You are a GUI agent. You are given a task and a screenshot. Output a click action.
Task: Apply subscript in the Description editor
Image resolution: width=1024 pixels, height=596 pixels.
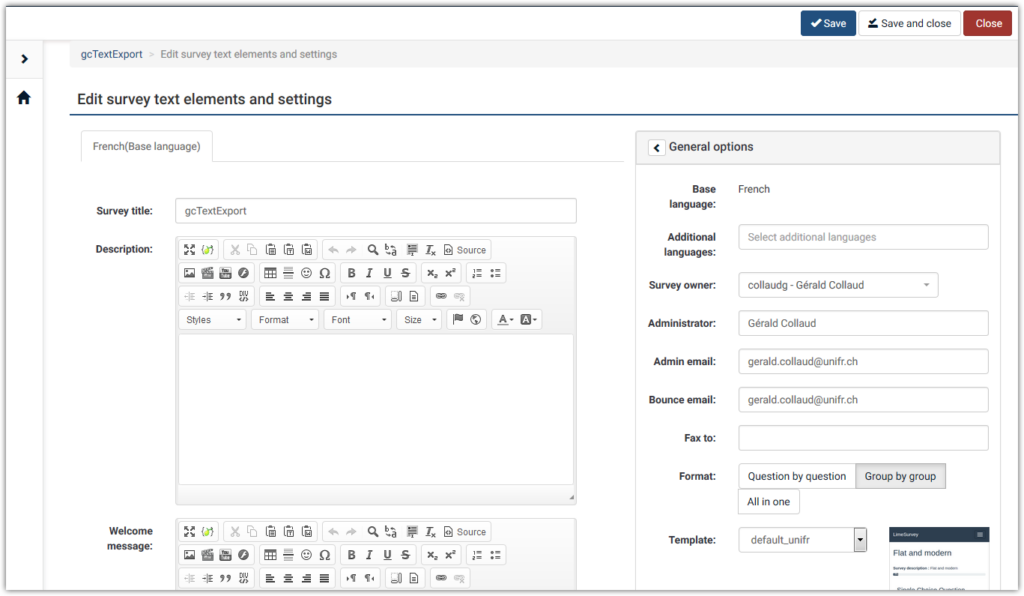(x=432, y=273)
